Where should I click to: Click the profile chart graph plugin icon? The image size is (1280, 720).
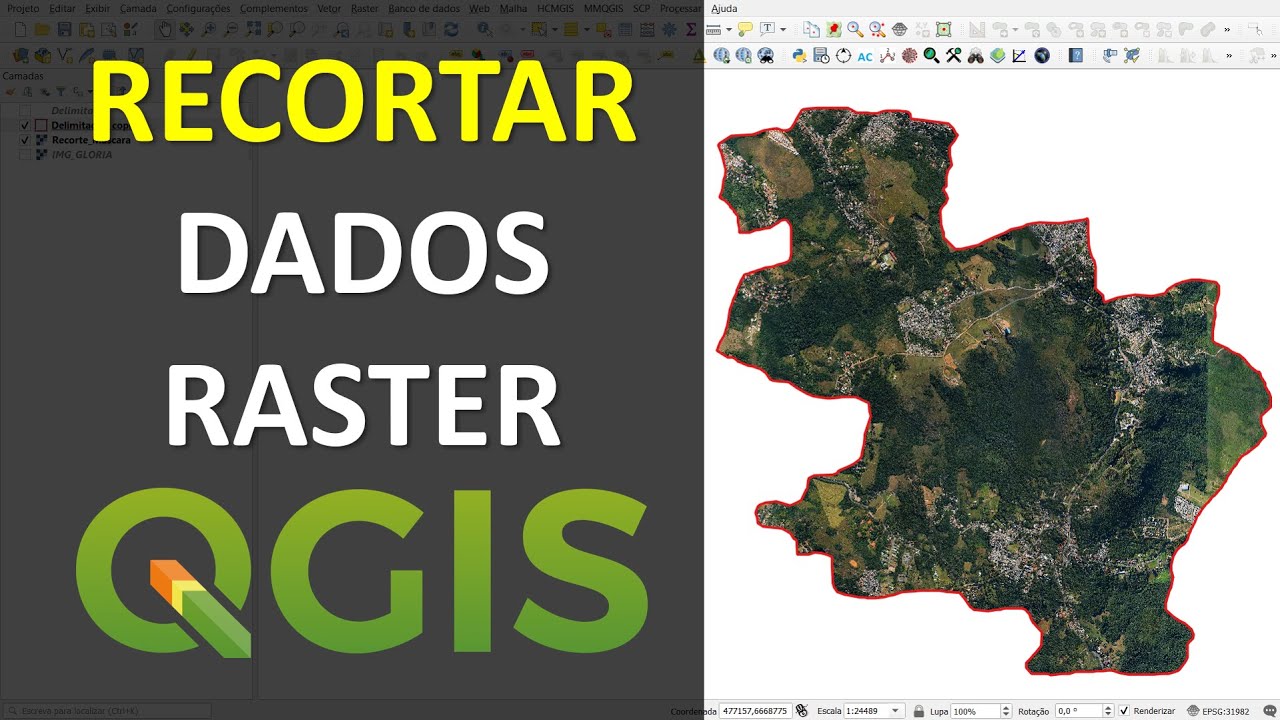click(x=1019, y=56)
